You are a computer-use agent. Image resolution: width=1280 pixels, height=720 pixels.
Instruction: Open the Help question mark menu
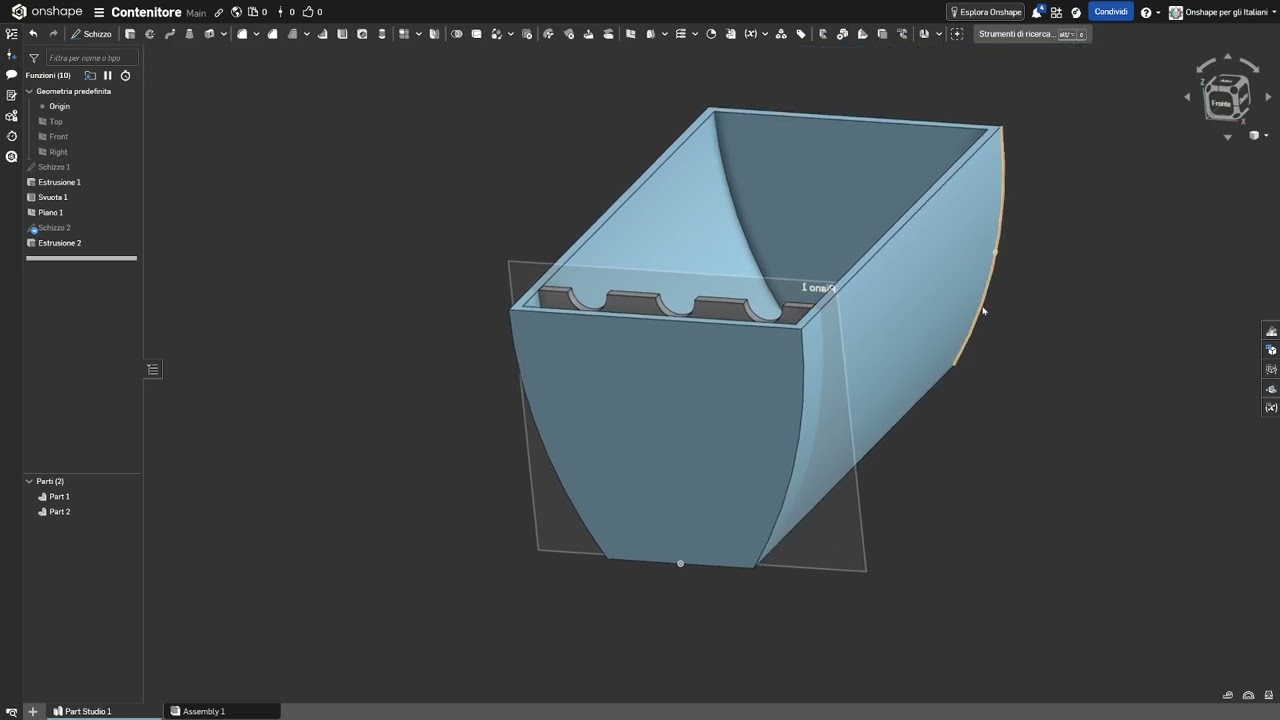pyautogui.click(x=1147, y=12)
